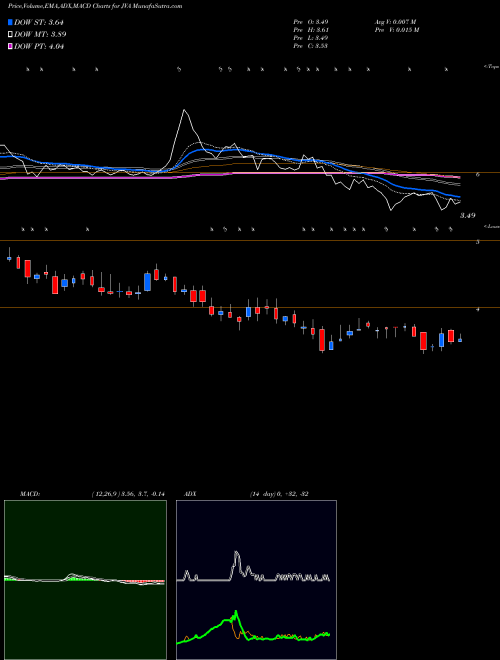Click the '<Lows' marker row label
Screen dimensions: 500x660
coord(491,226)
